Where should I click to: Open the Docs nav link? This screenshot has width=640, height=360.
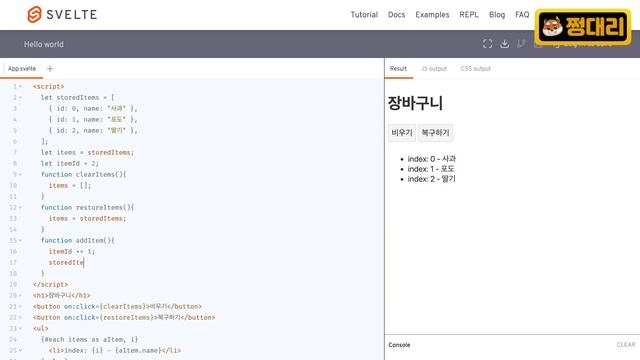click(396, 15)
